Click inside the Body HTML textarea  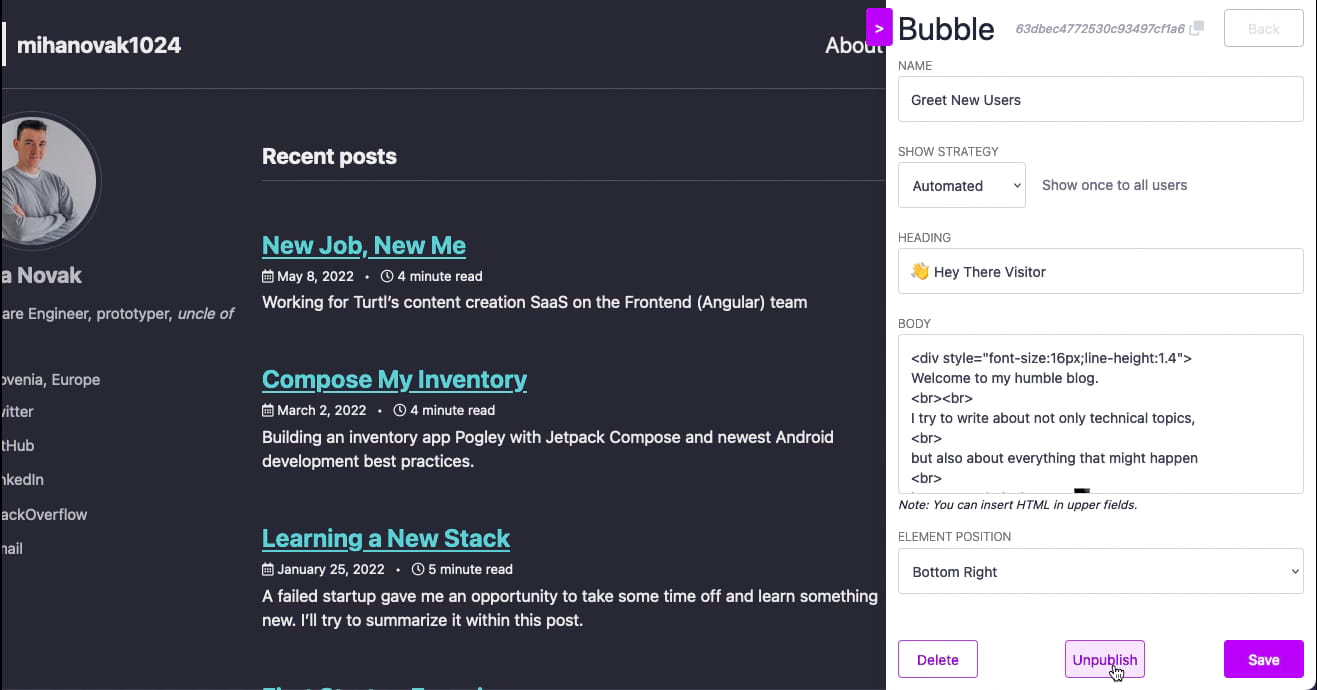(x=1101, y=414)
